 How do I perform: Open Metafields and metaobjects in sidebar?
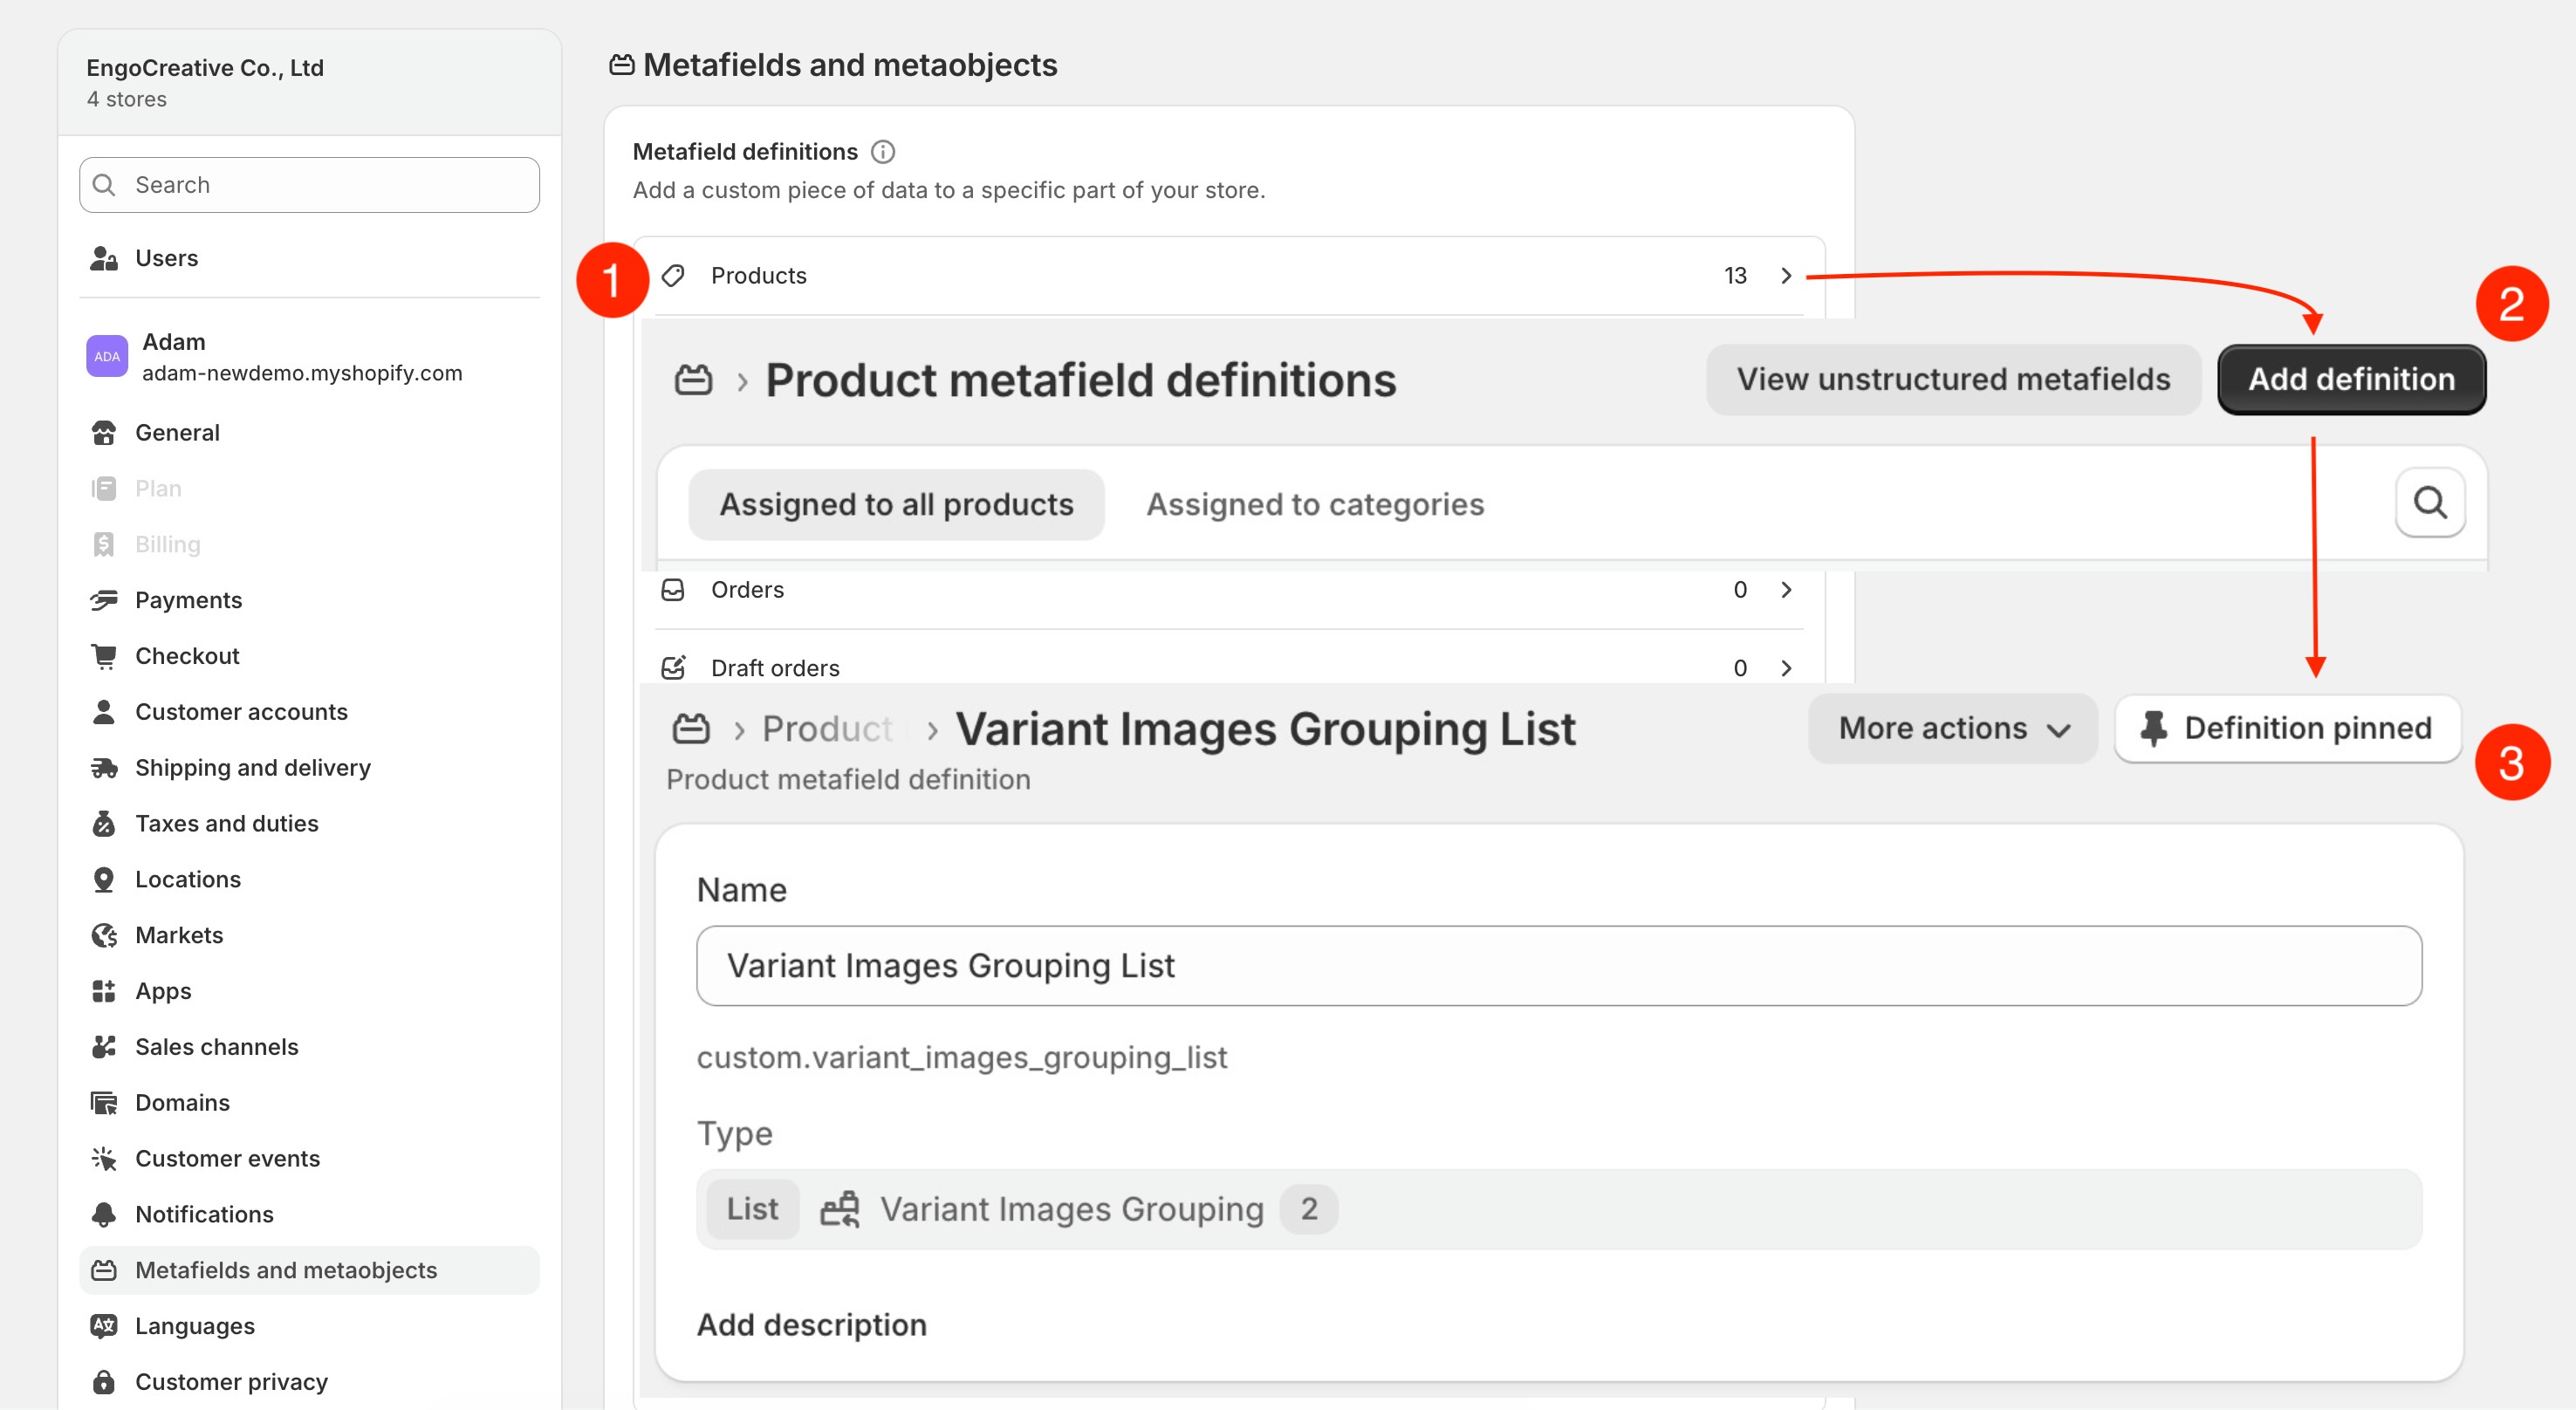point(309,1270)
